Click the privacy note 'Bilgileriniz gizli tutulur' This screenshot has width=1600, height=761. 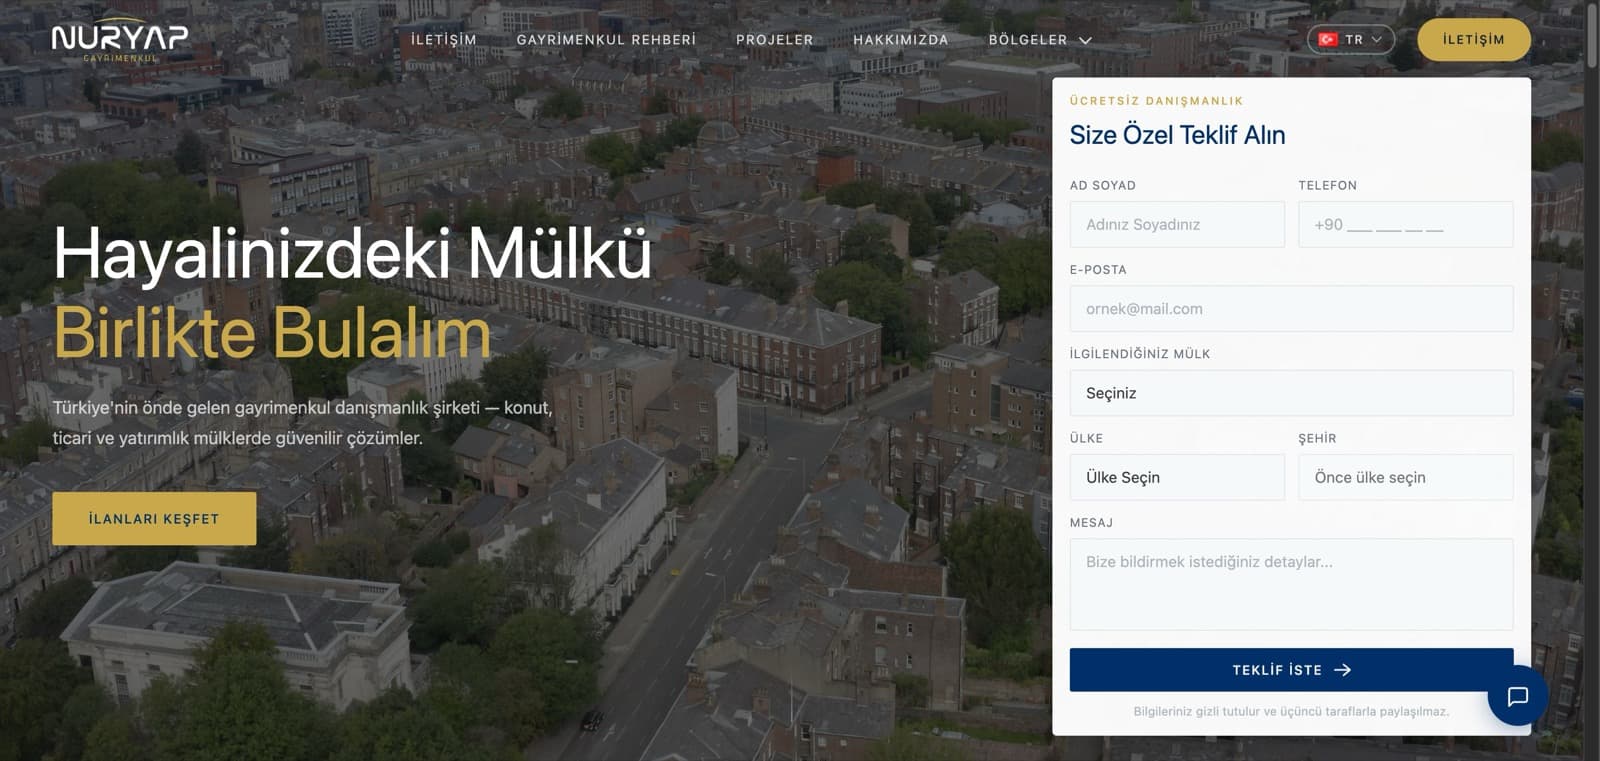[x=1291, y=712]
